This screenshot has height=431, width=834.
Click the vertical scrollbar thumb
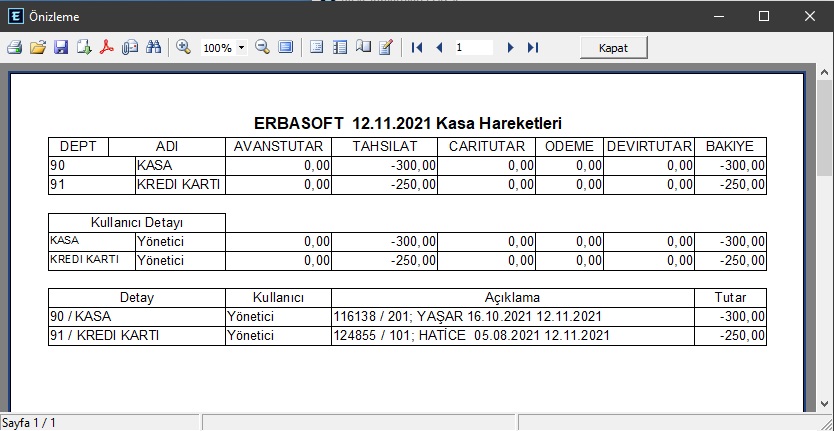825,128
